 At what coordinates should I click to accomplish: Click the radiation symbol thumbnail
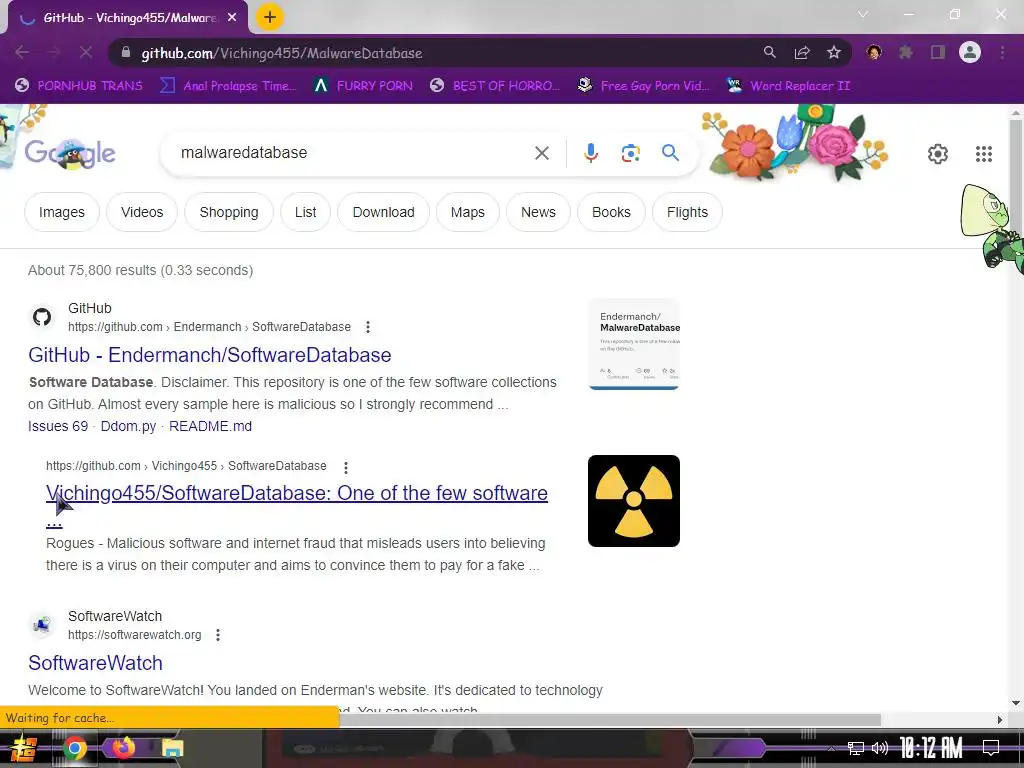coord(633,501)
